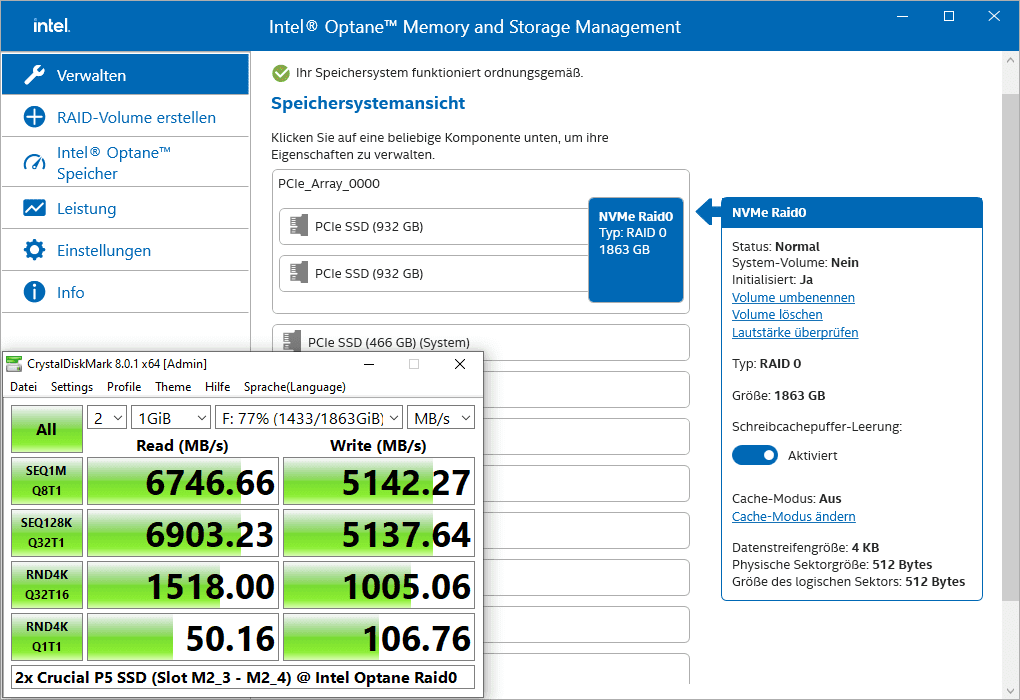Image resolution: width=1020 pixels, height=700 pixels.
Task: Minimize the CrystalDiskMark window
Action: click(369, 364)
